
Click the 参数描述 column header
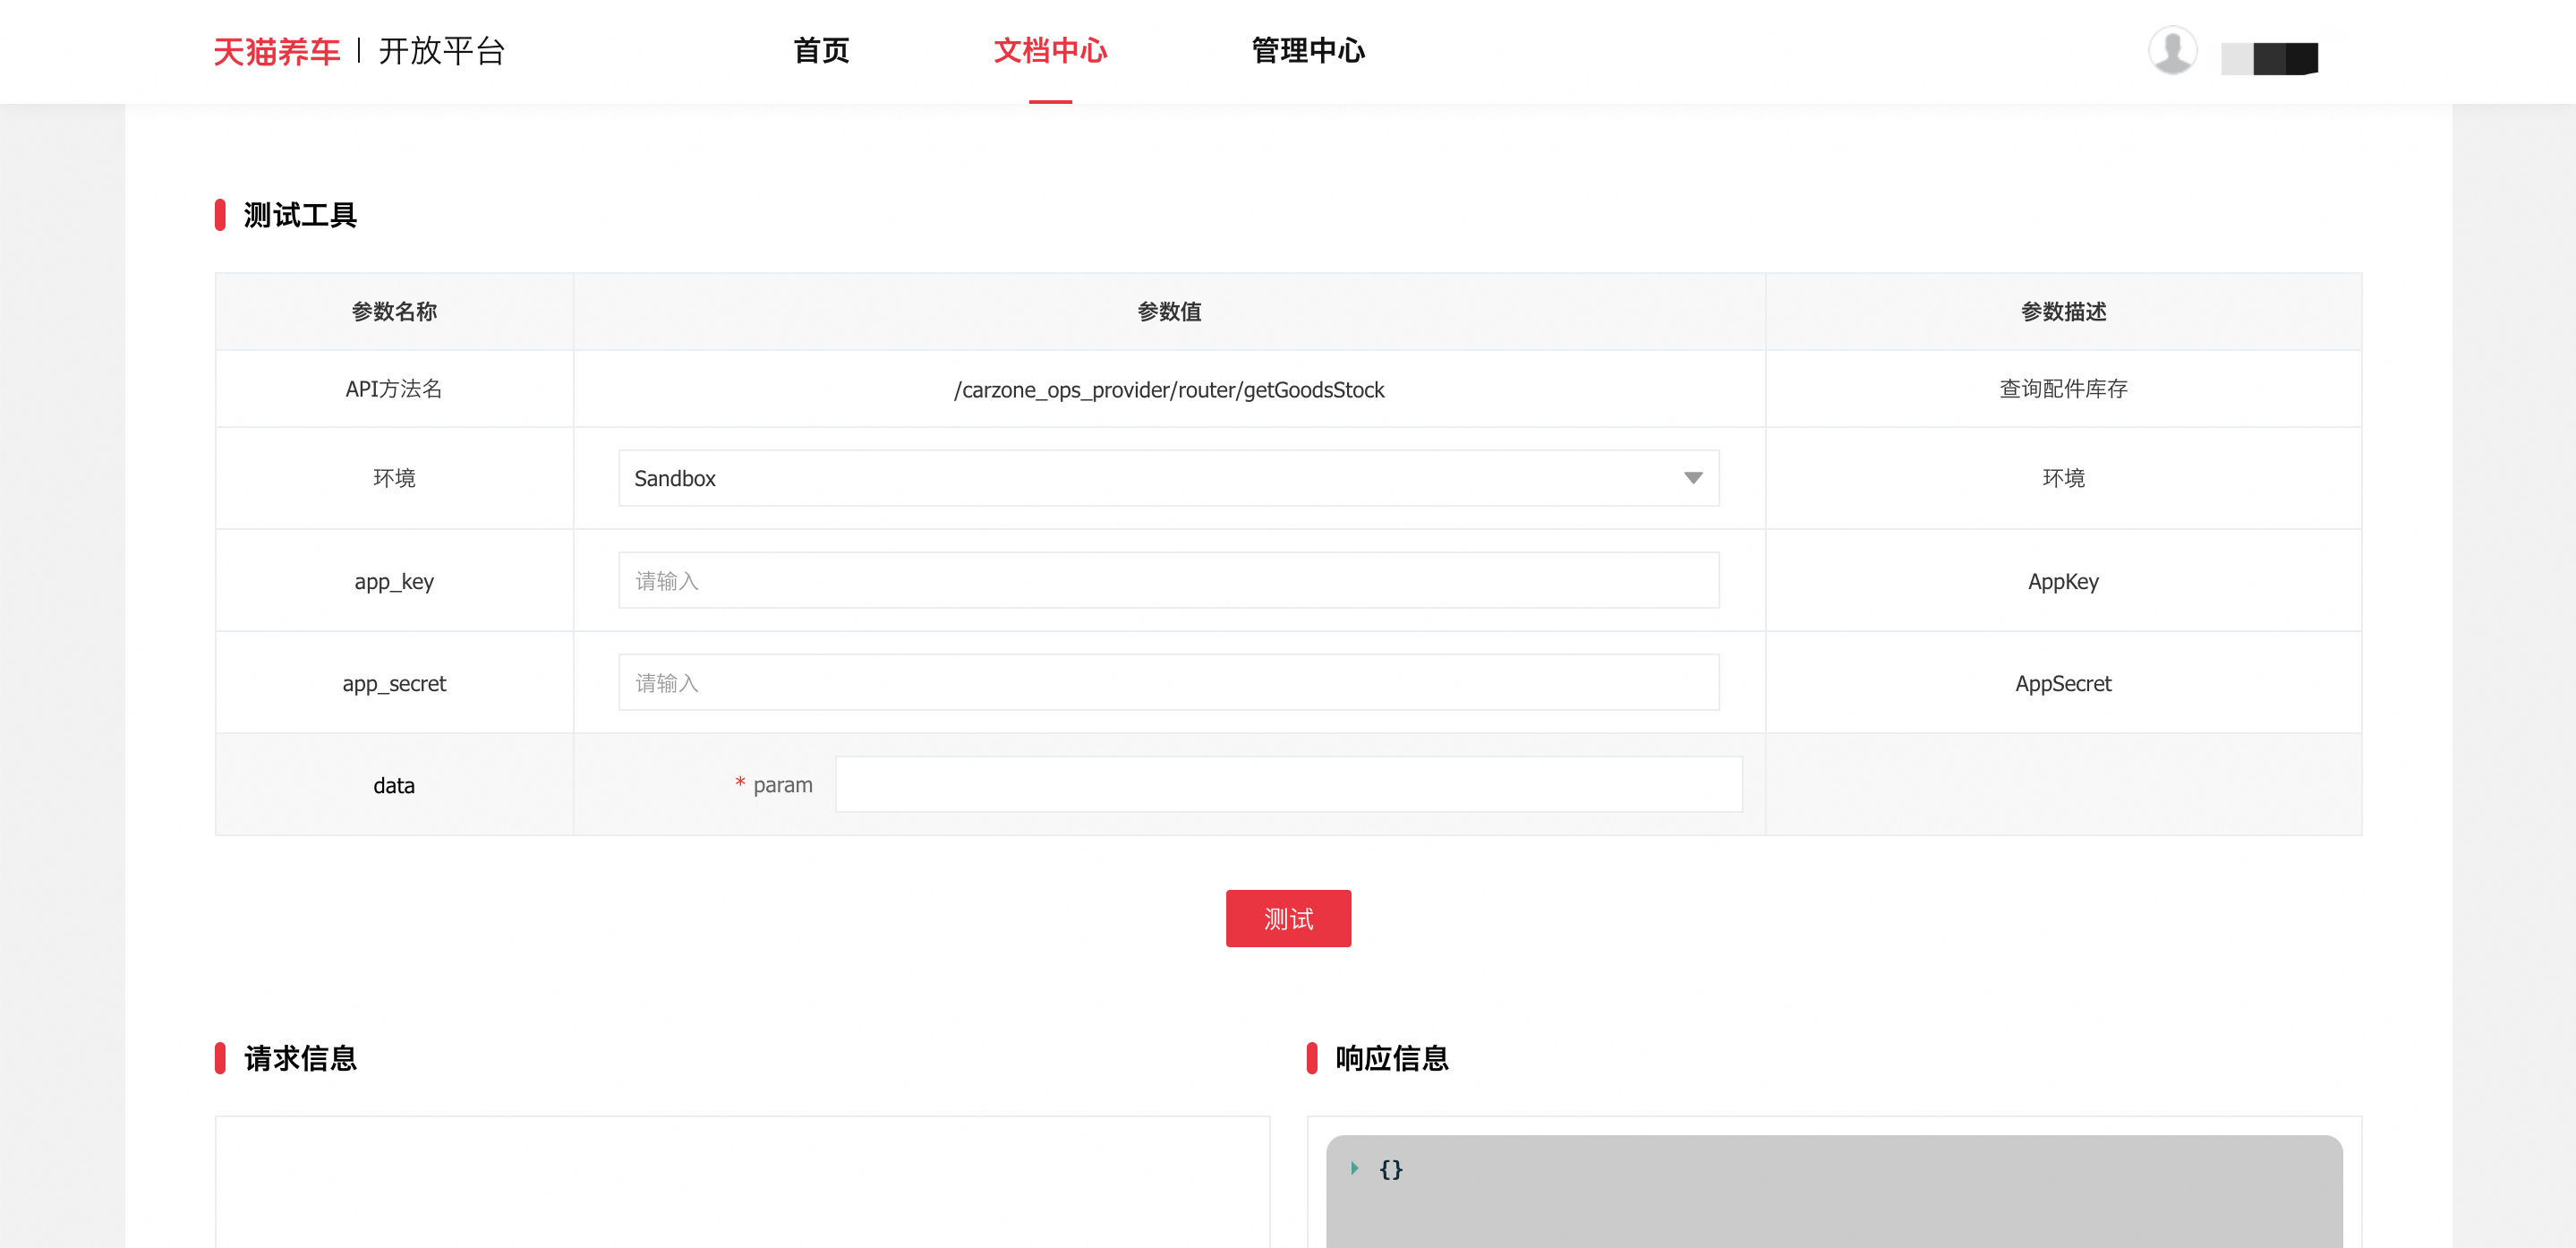point(2063,312)
